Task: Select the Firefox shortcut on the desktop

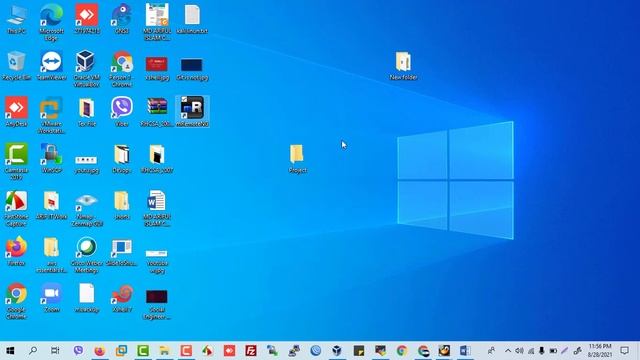Action: click(x=16, y=251)
